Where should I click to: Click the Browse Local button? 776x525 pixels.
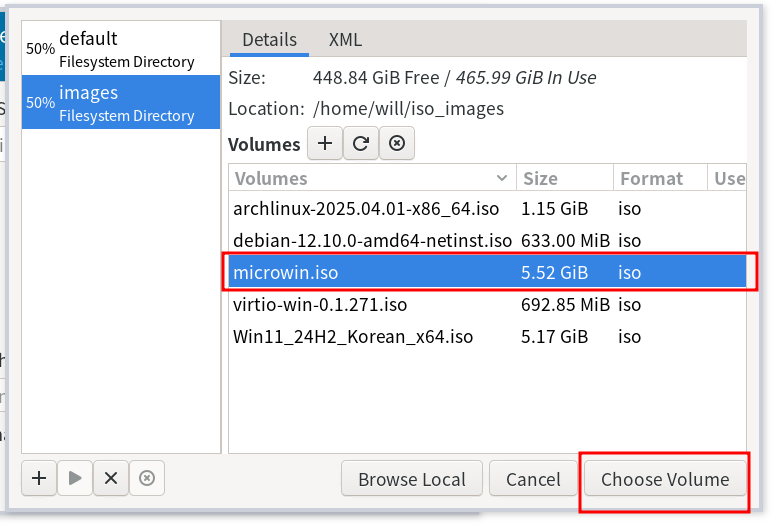pos(412,480)
